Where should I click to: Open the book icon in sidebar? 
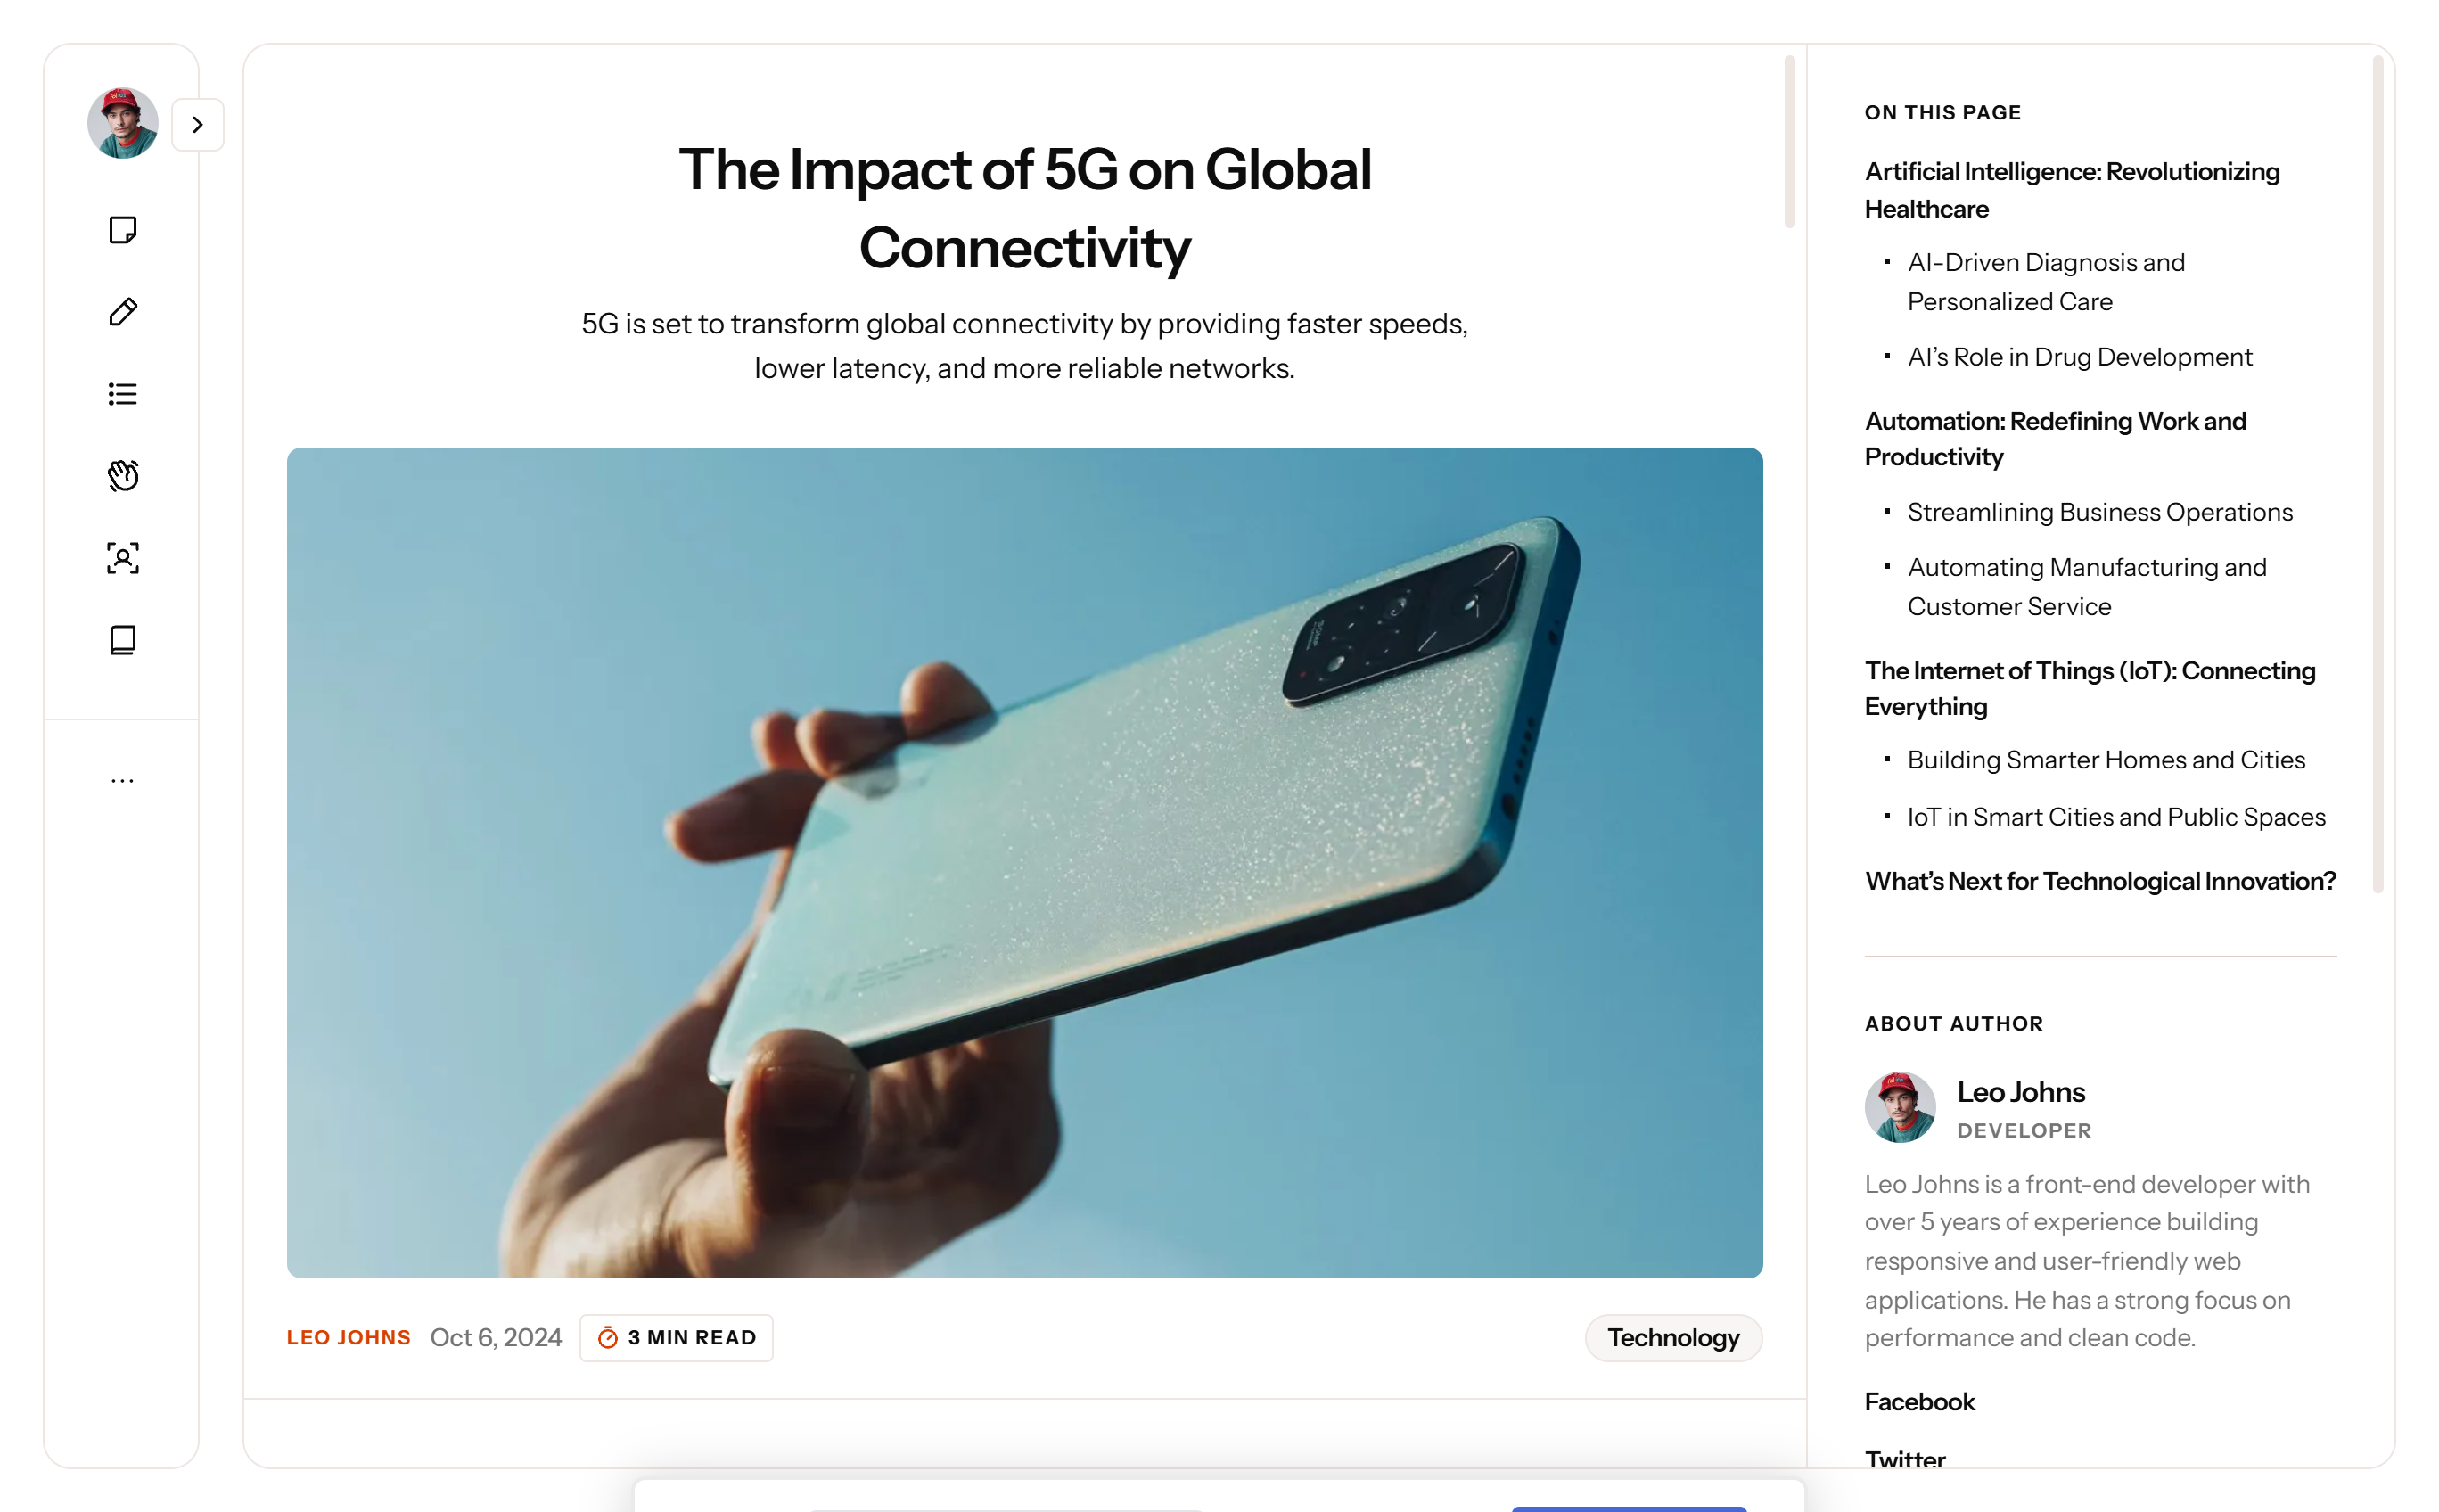coord(122,640)
